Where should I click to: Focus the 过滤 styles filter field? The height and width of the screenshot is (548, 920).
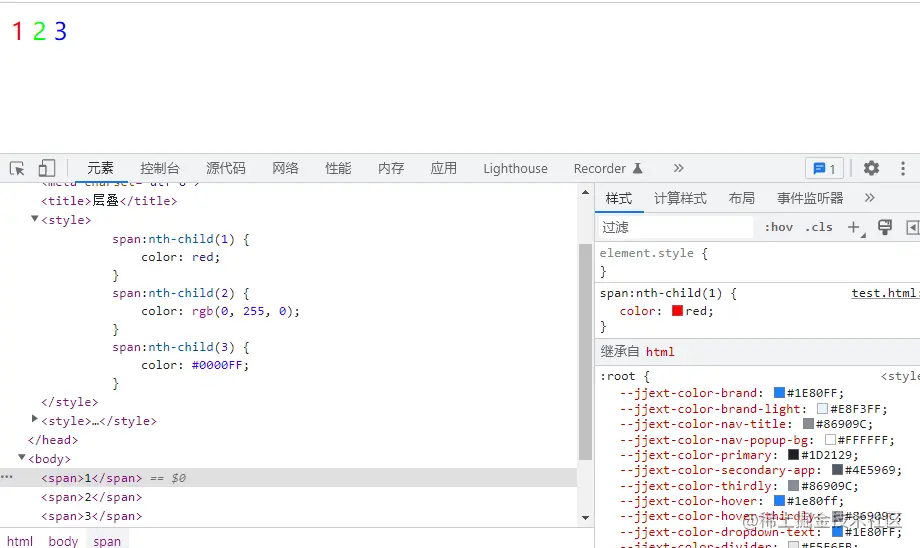(x=675, y=227)
